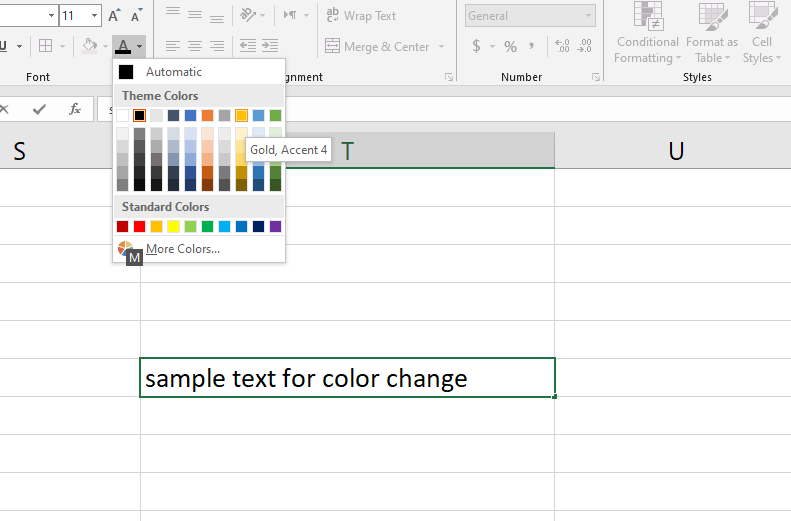The width and height of the screenshot is (791, 521).
Task: Pick the green theme color swatch
Action: [275, 115]
